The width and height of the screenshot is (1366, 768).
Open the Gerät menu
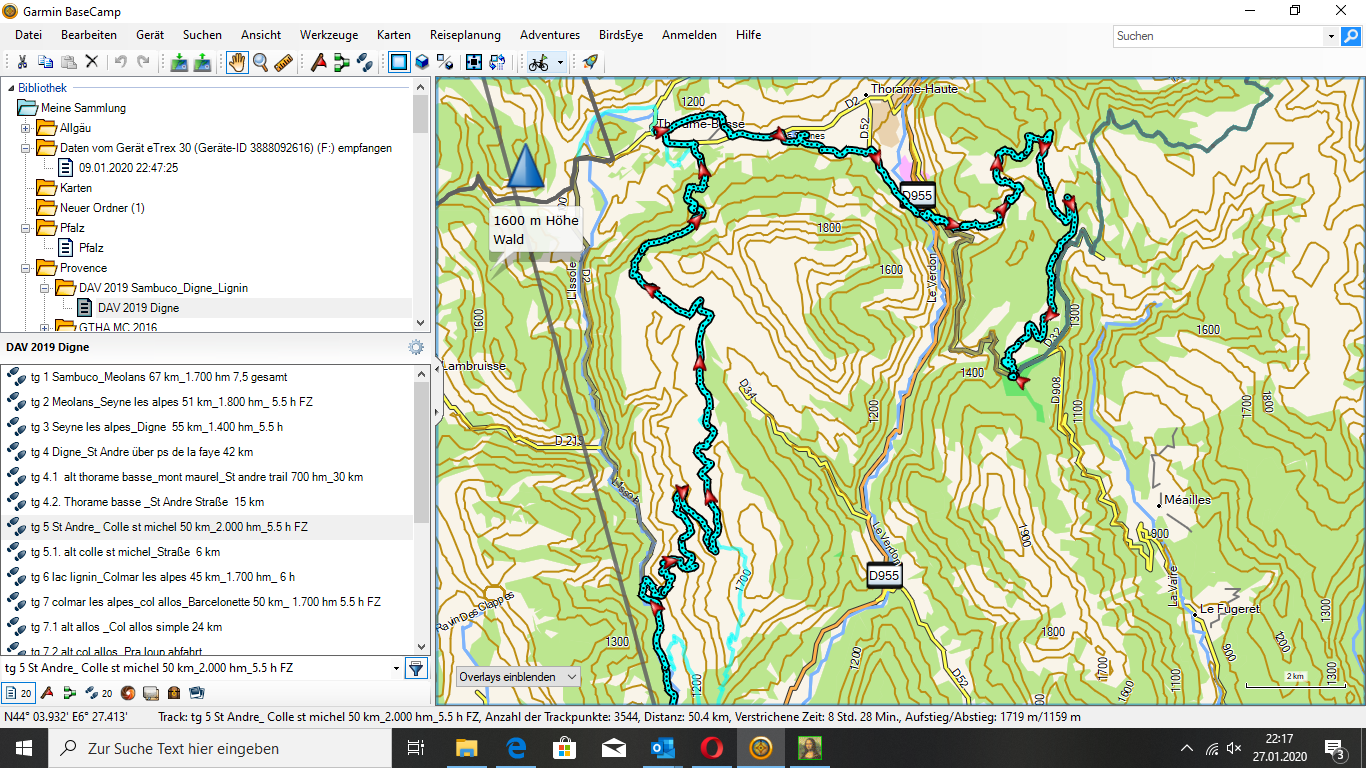click(150, 35)
